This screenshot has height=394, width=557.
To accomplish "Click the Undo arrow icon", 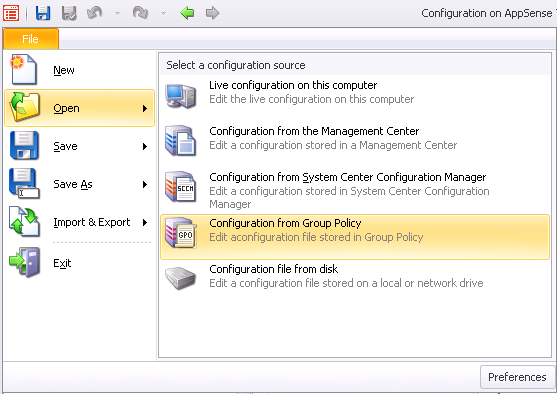I will tap(94, 13).
